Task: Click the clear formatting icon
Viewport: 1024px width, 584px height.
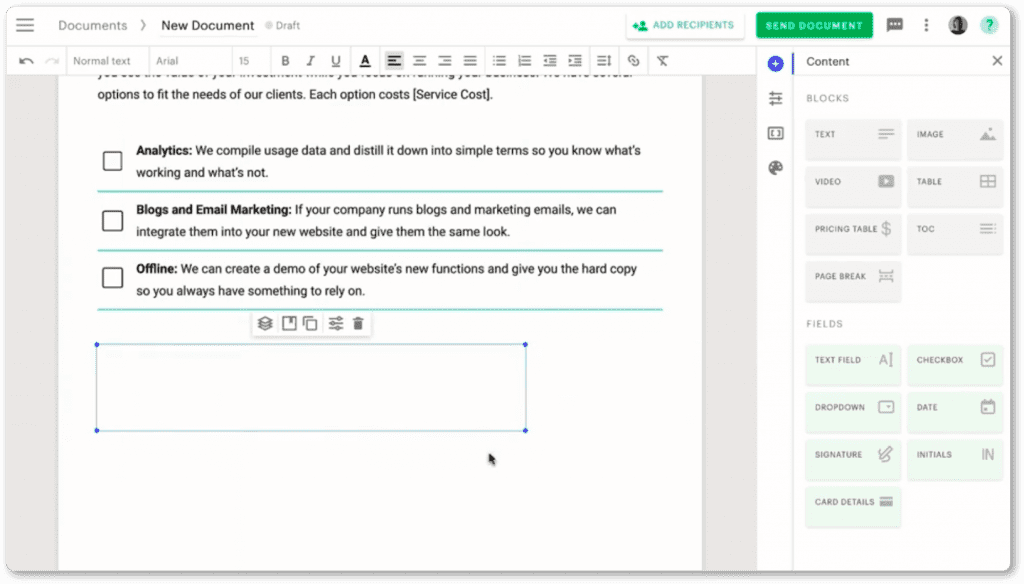Action: pos(662,61)
